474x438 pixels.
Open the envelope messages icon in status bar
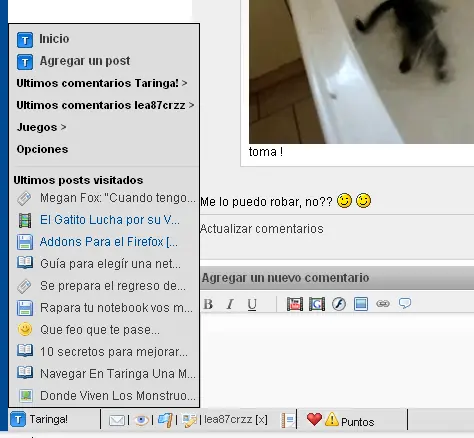(x=117, y=420)
